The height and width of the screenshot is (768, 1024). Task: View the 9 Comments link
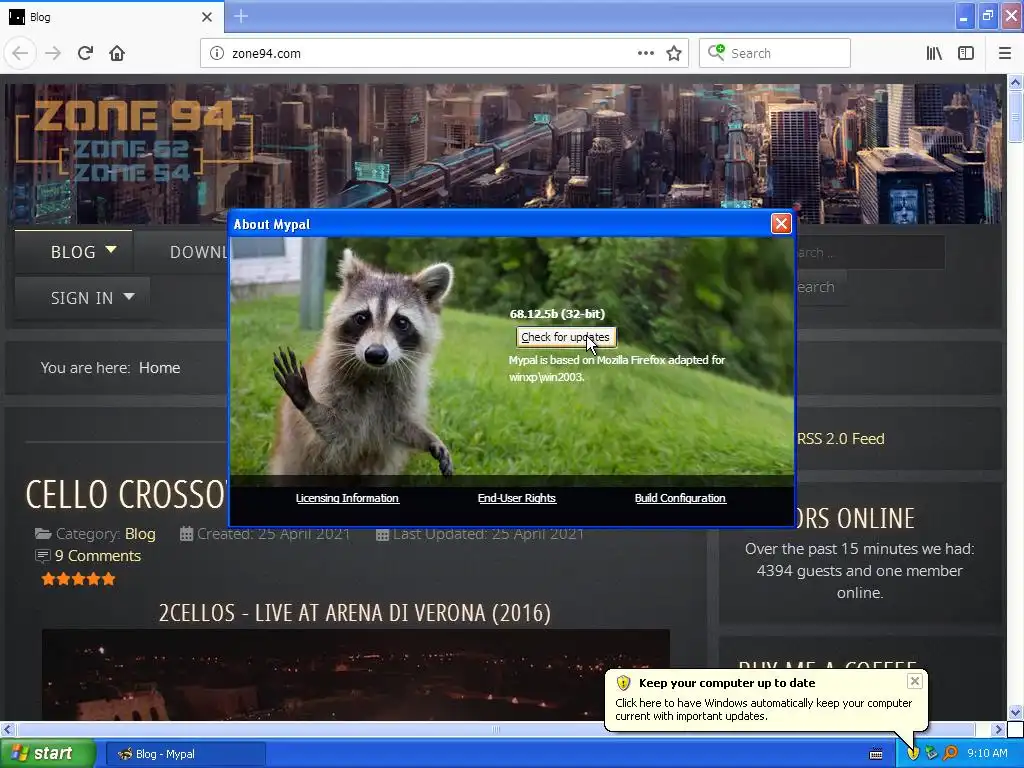click(x=97, y=556)
